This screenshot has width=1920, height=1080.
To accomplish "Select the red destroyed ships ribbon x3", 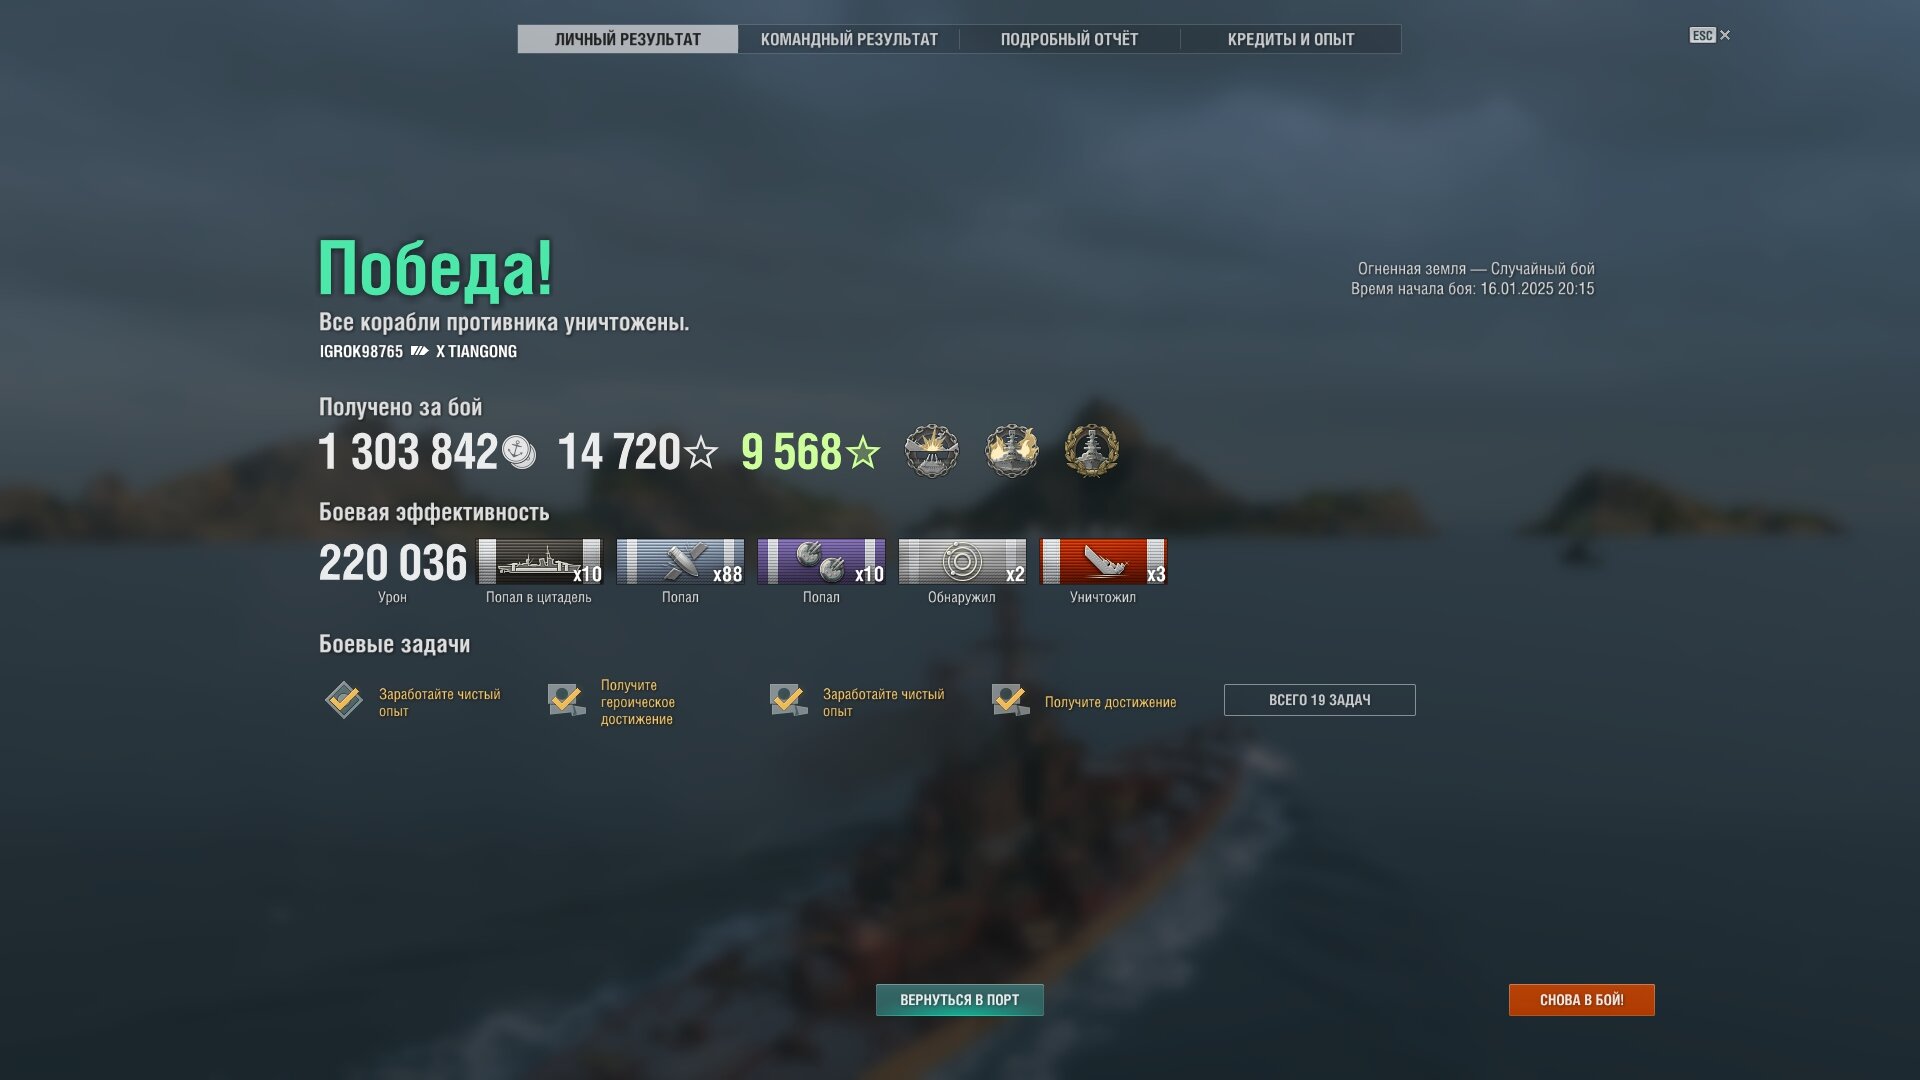I will point(1103,562).
